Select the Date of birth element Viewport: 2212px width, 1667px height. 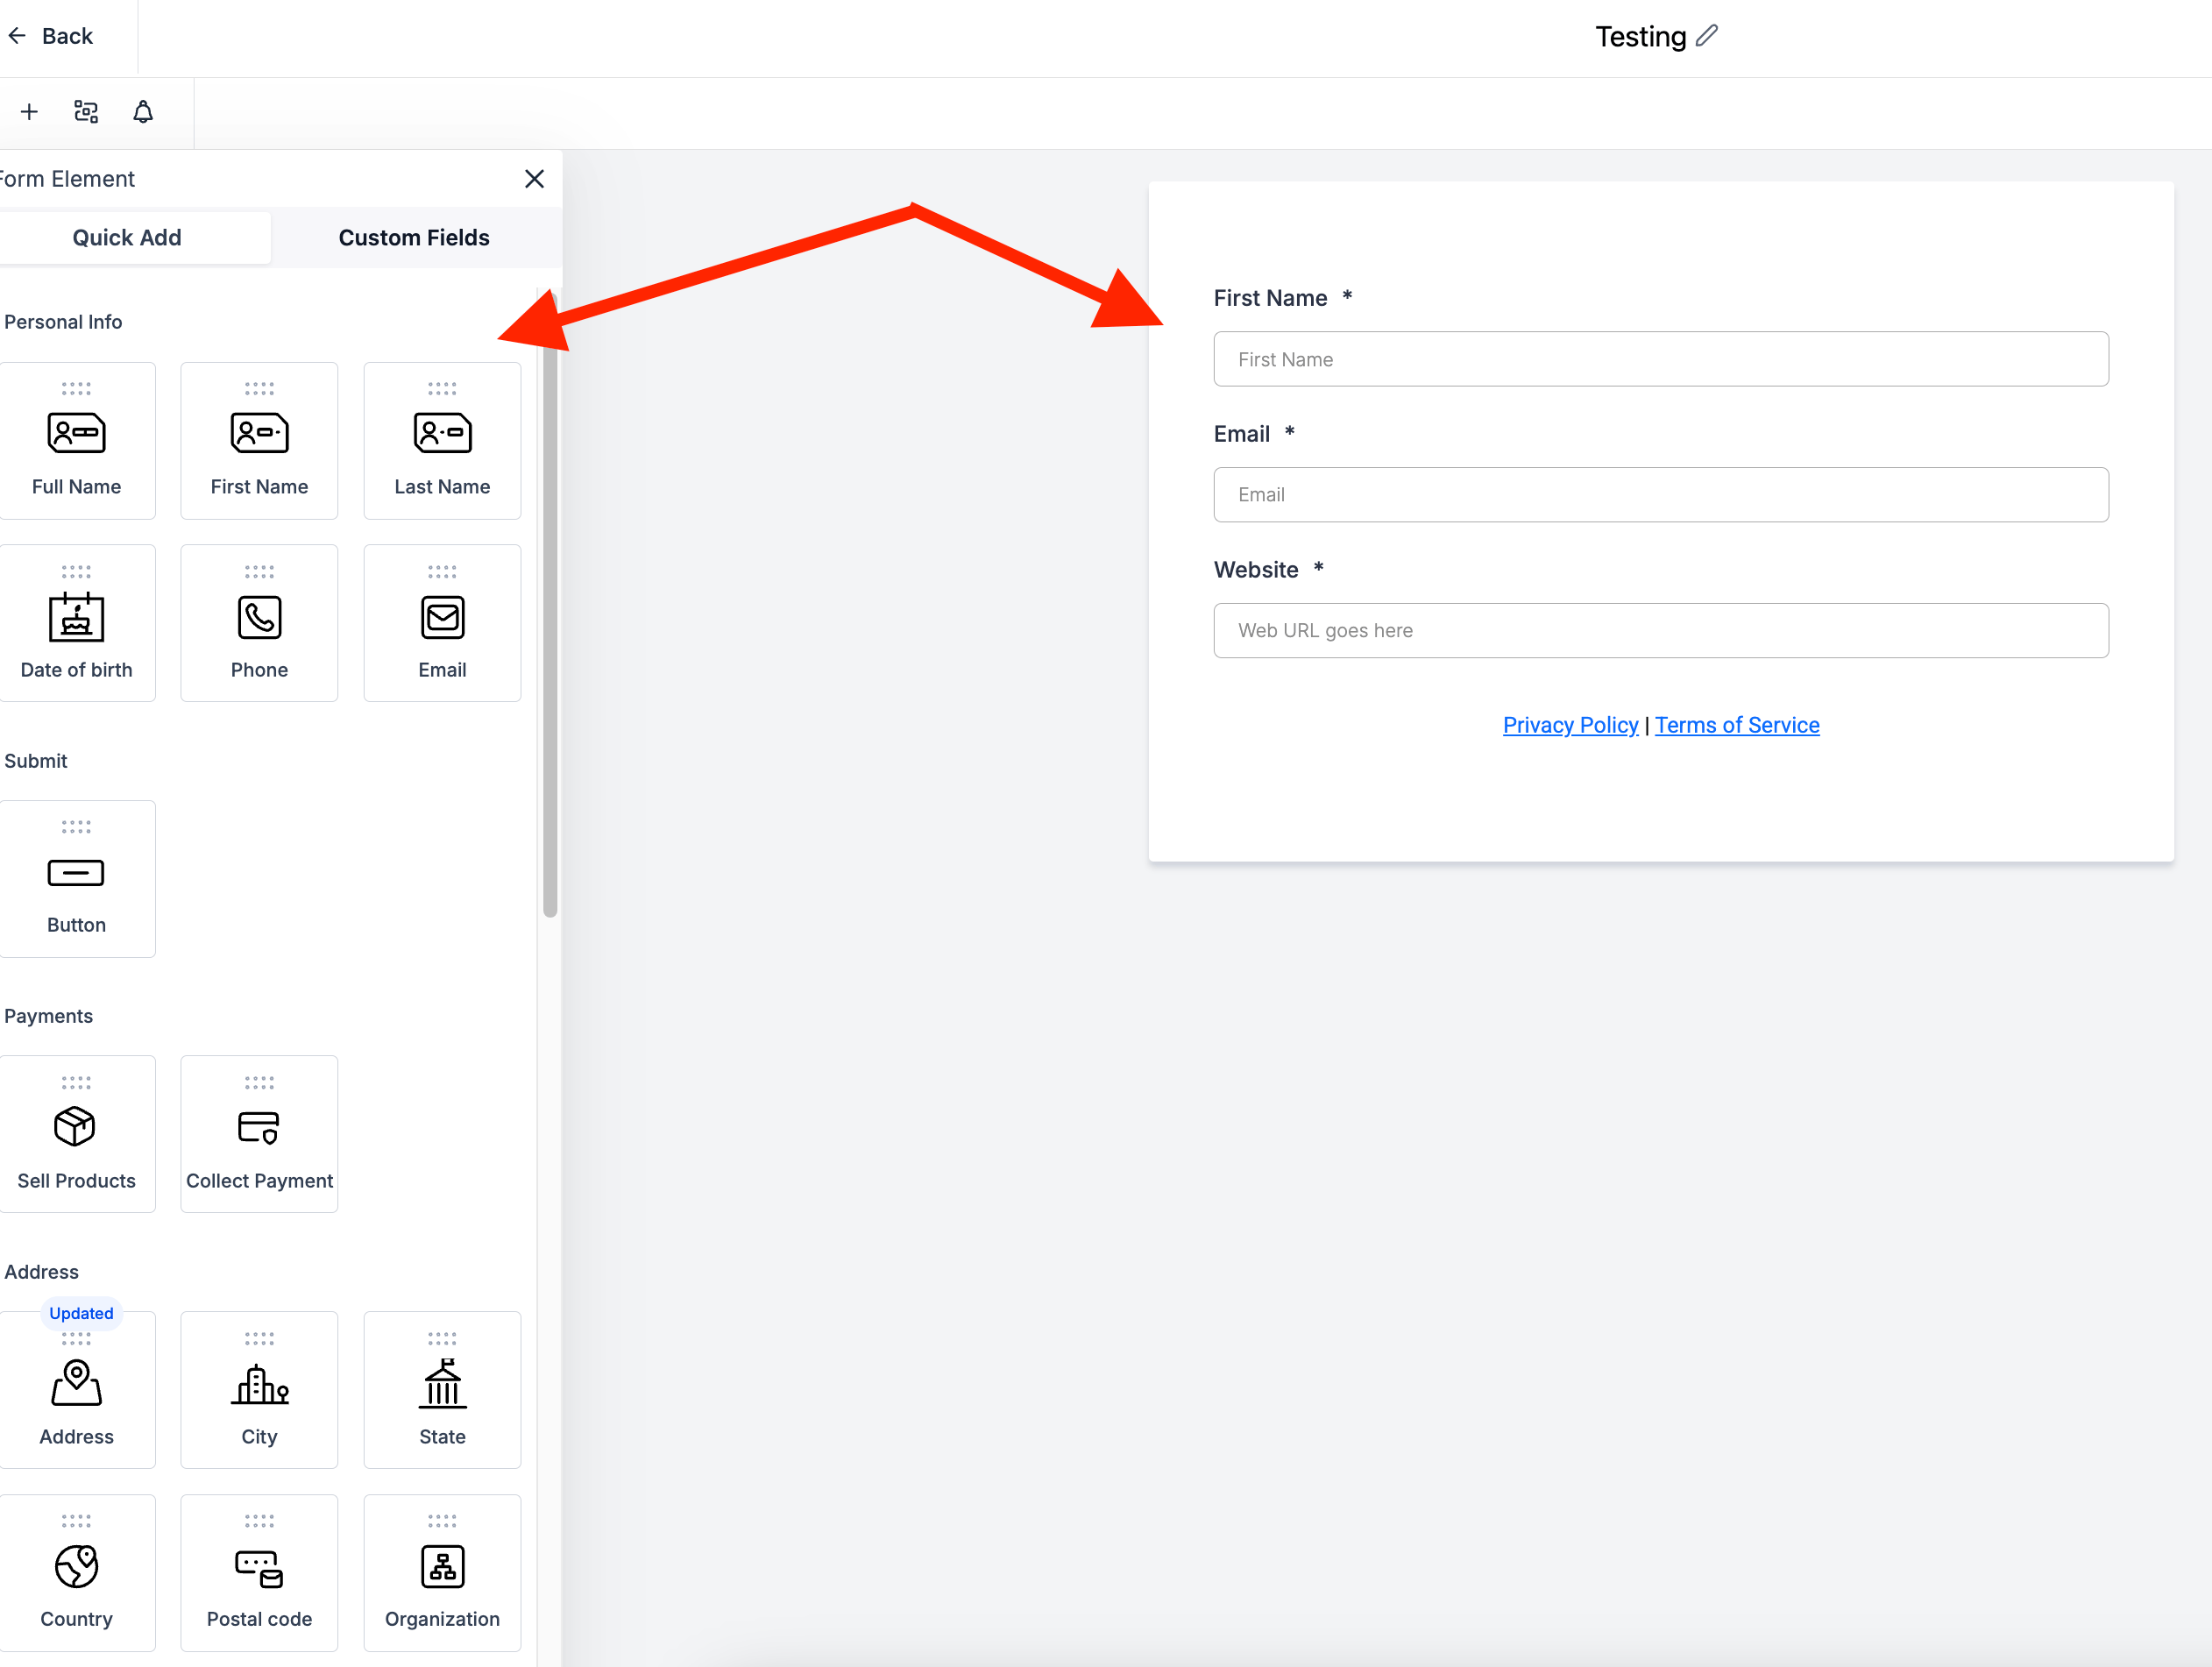coord(77,623)
